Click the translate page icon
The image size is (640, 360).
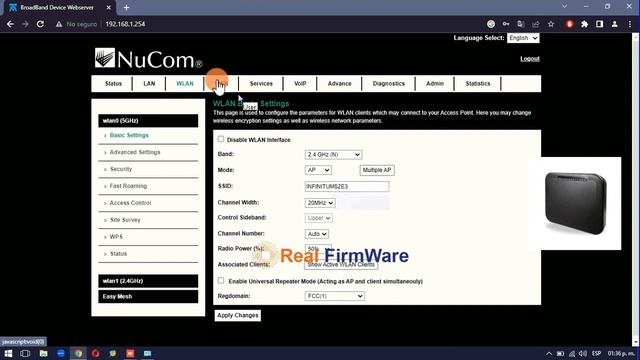coord(520,24)
